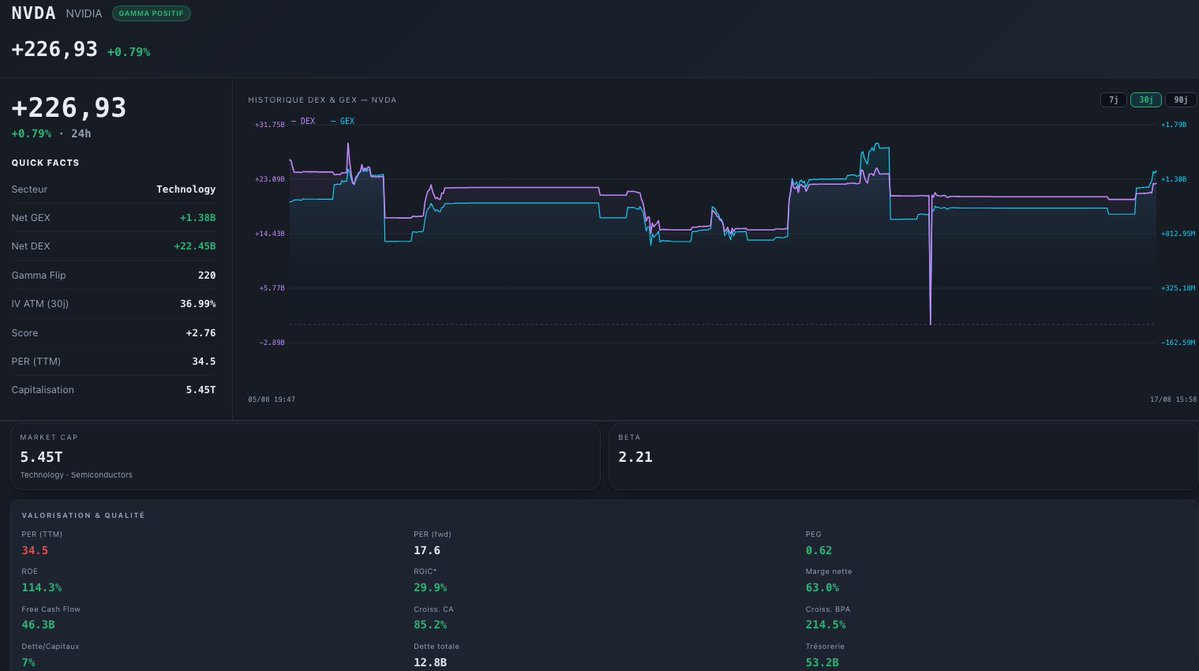The height and width of the screenshot is (671, 1199).
Task: Click the Beta card value 2.21
Action: pyautogui.click(x=635, y=457)
